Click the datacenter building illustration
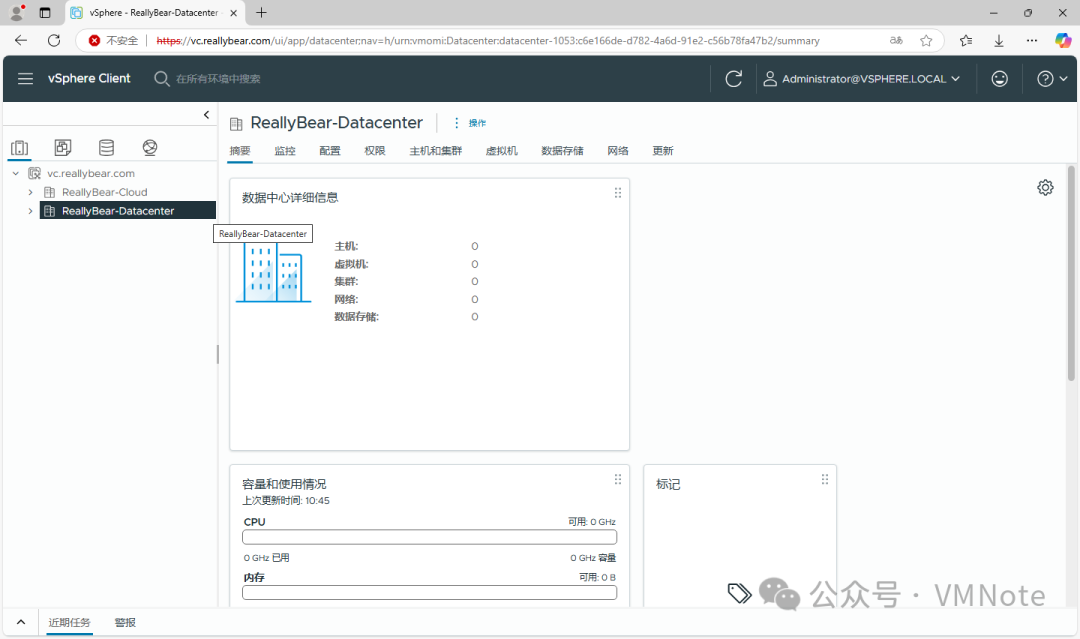1080x639 pixels. [273, 273]
